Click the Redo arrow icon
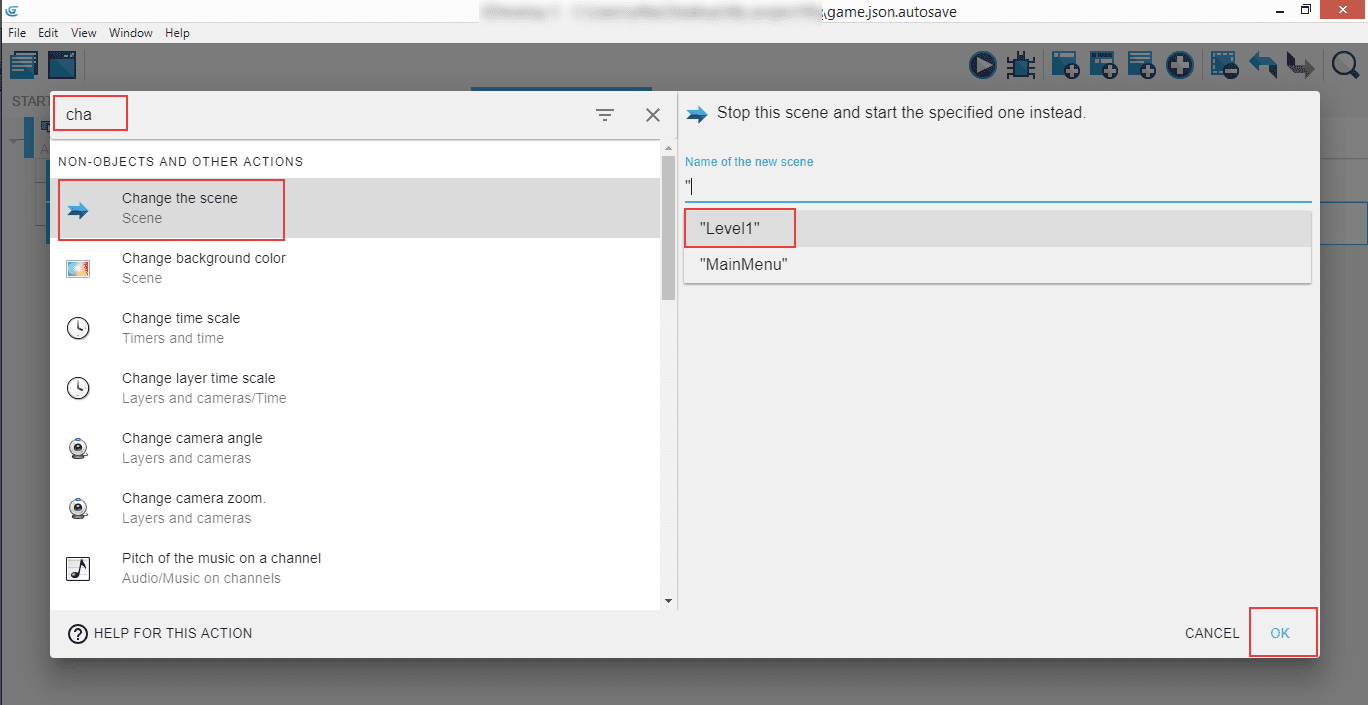The height and width of the screenshot is (705, 1368). tap(1300, 66)
